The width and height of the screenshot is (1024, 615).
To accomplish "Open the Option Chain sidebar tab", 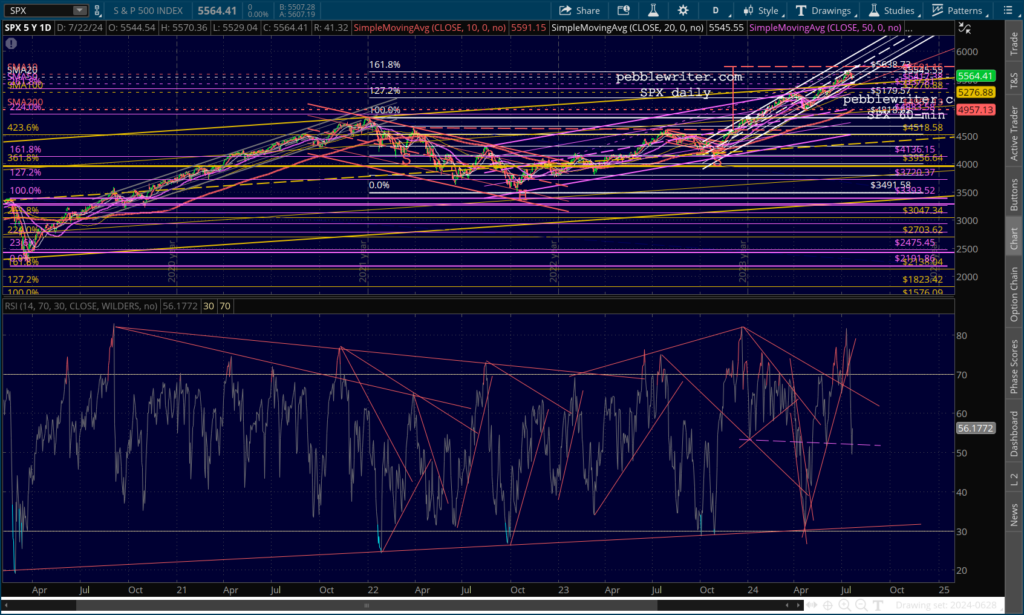I will click(1015, 292).
